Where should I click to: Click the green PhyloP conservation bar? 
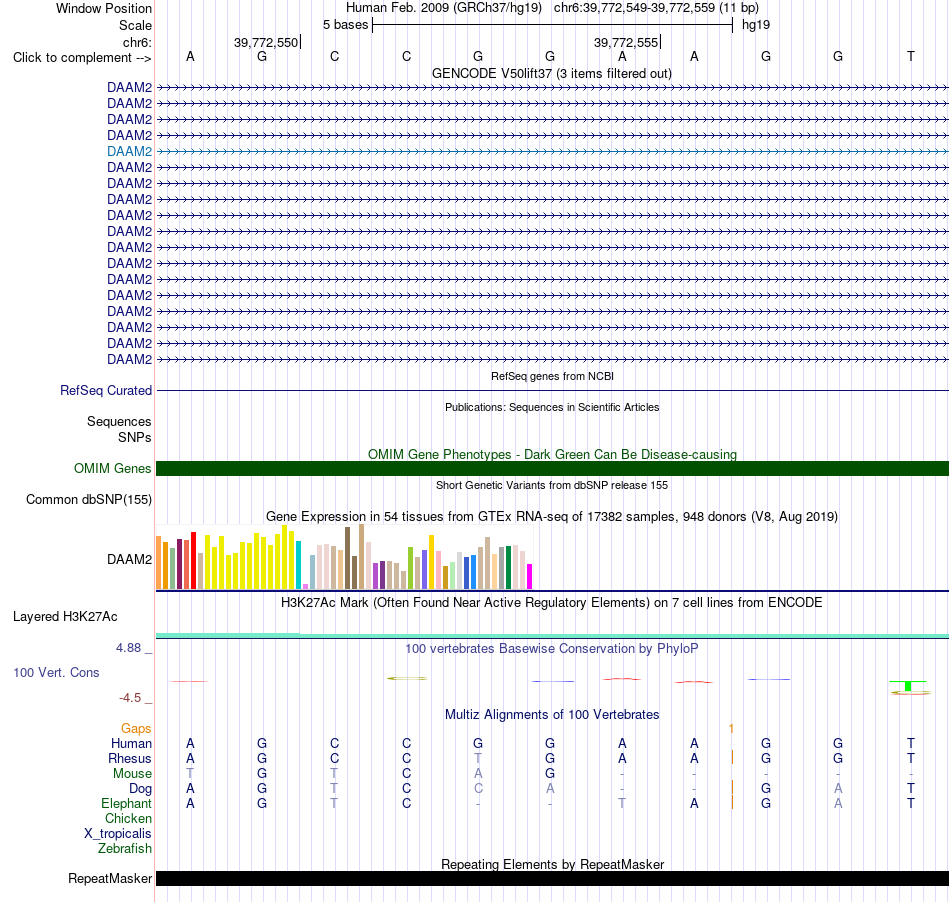pyautogui.click(x=908, y=686)
